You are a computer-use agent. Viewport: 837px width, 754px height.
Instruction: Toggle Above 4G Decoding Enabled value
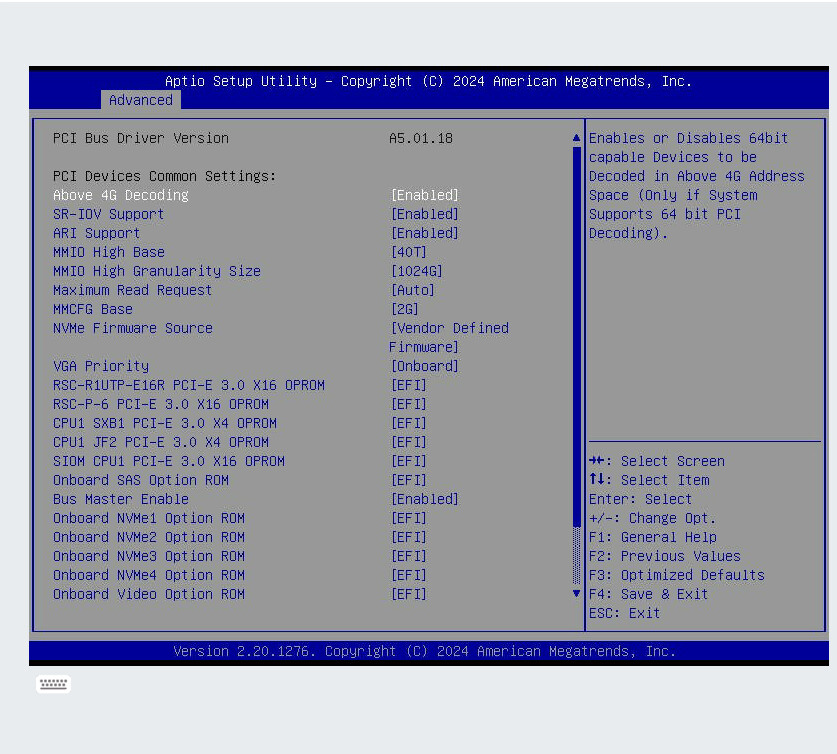(x=424, y=195)
